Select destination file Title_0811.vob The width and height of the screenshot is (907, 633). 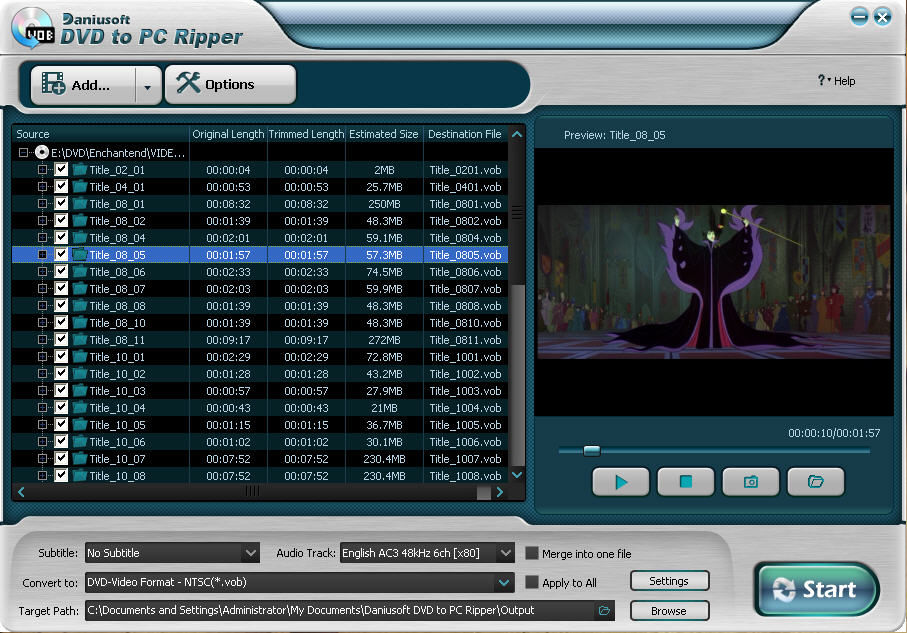tap(466, 340)
